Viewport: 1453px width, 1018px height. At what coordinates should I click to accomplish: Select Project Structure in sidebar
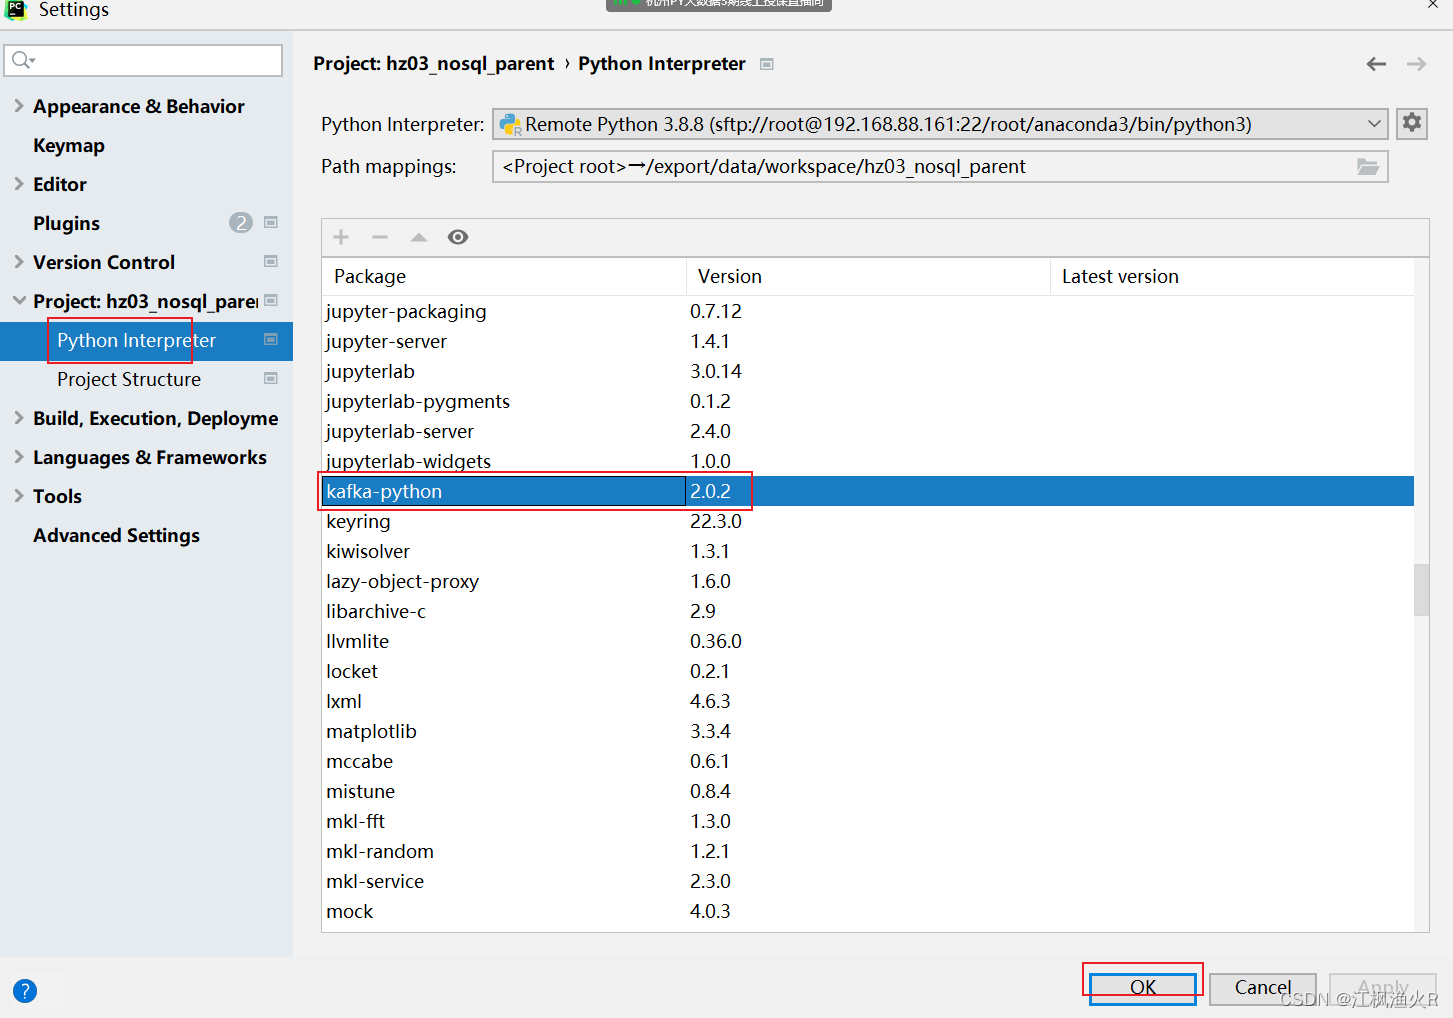pos(129,379)
